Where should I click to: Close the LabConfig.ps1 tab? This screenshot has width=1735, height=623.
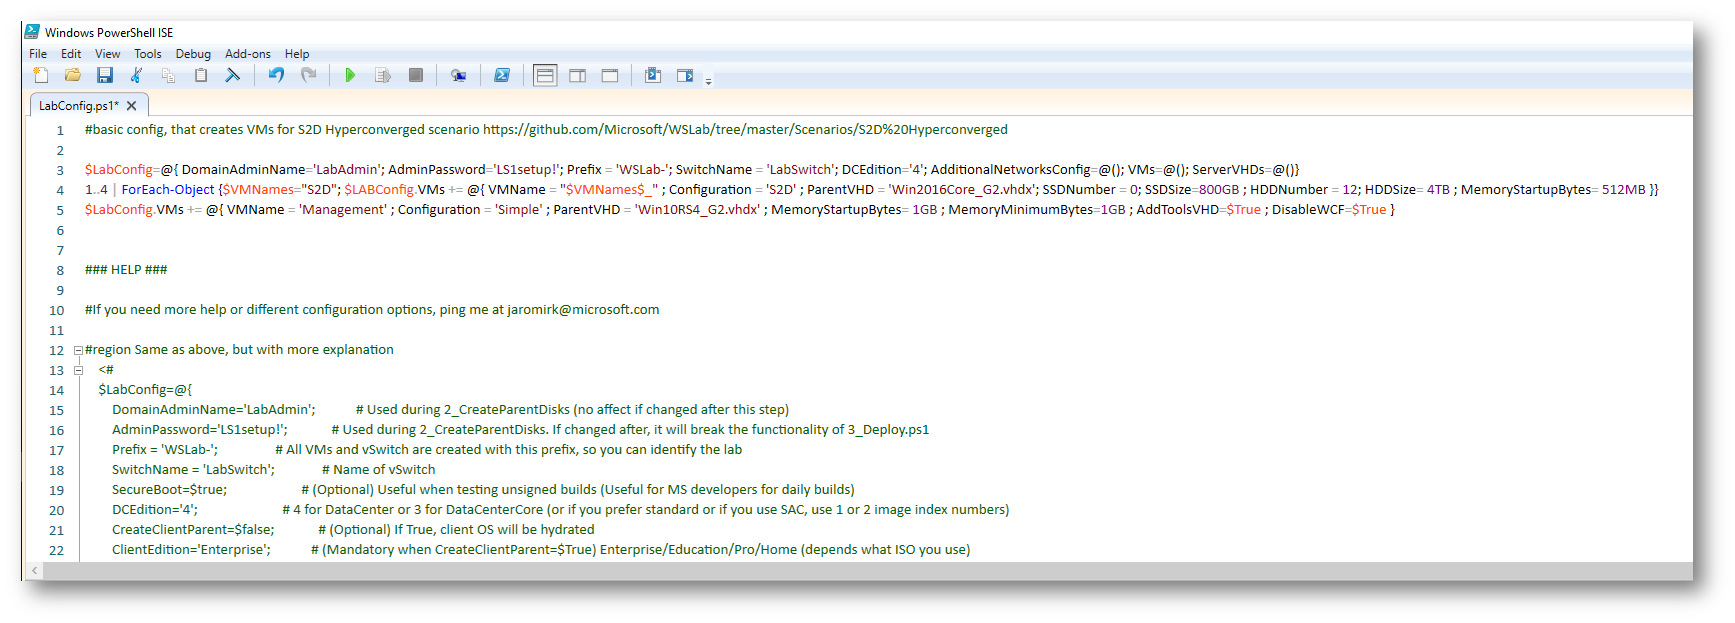pos(131,106)
